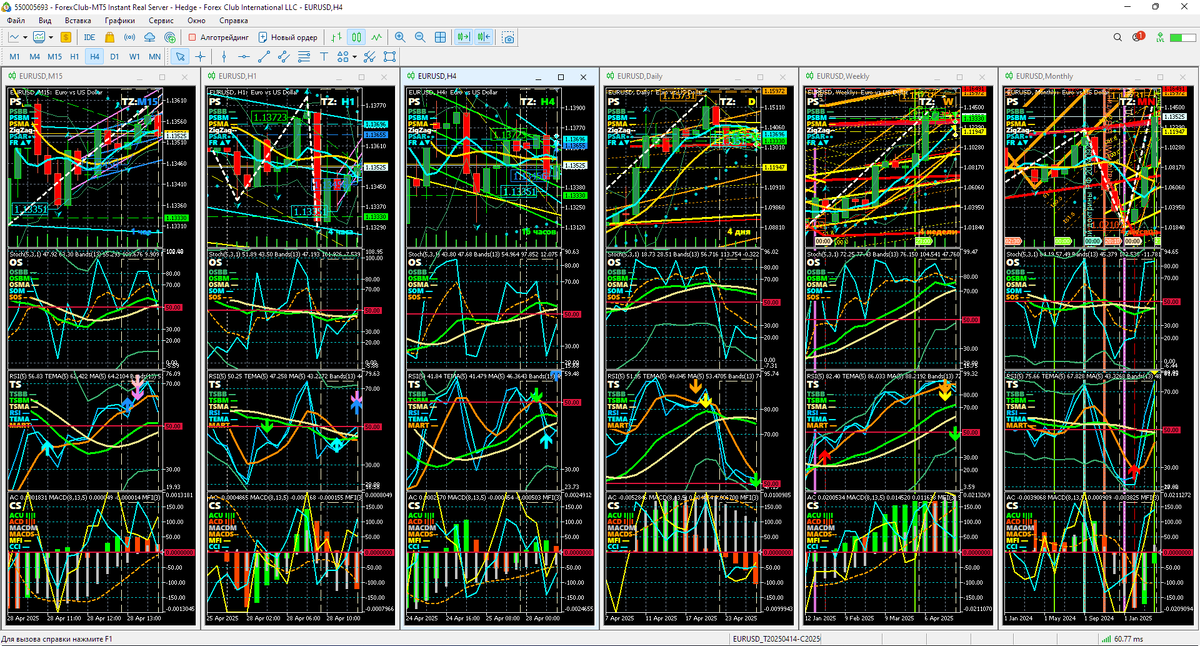Image resolution: width=1200 pixels, height=646 pixels.
Task: Click the LVL level indicator icon
Action: click(1162, 37)
